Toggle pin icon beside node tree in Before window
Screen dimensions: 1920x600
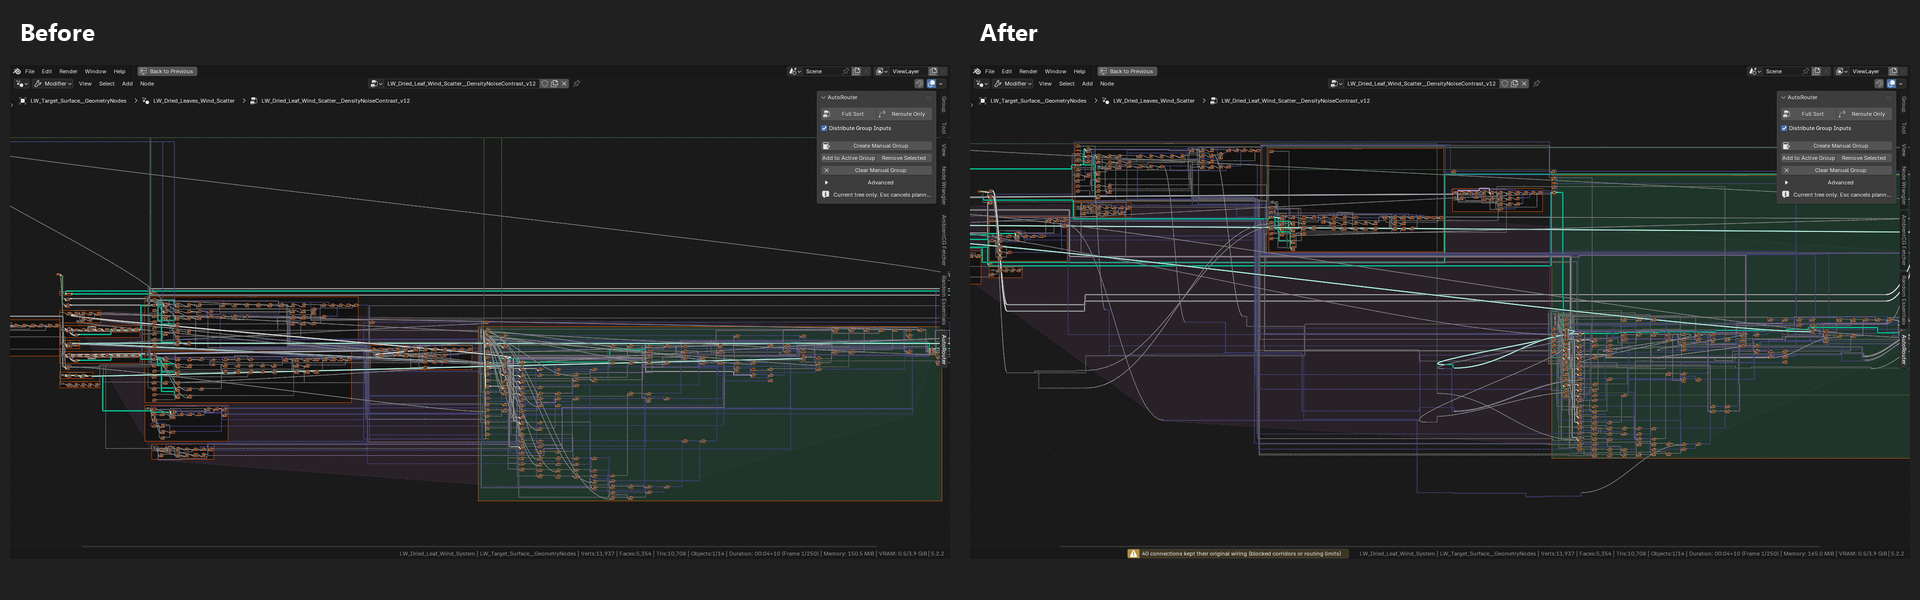(576, 84)
